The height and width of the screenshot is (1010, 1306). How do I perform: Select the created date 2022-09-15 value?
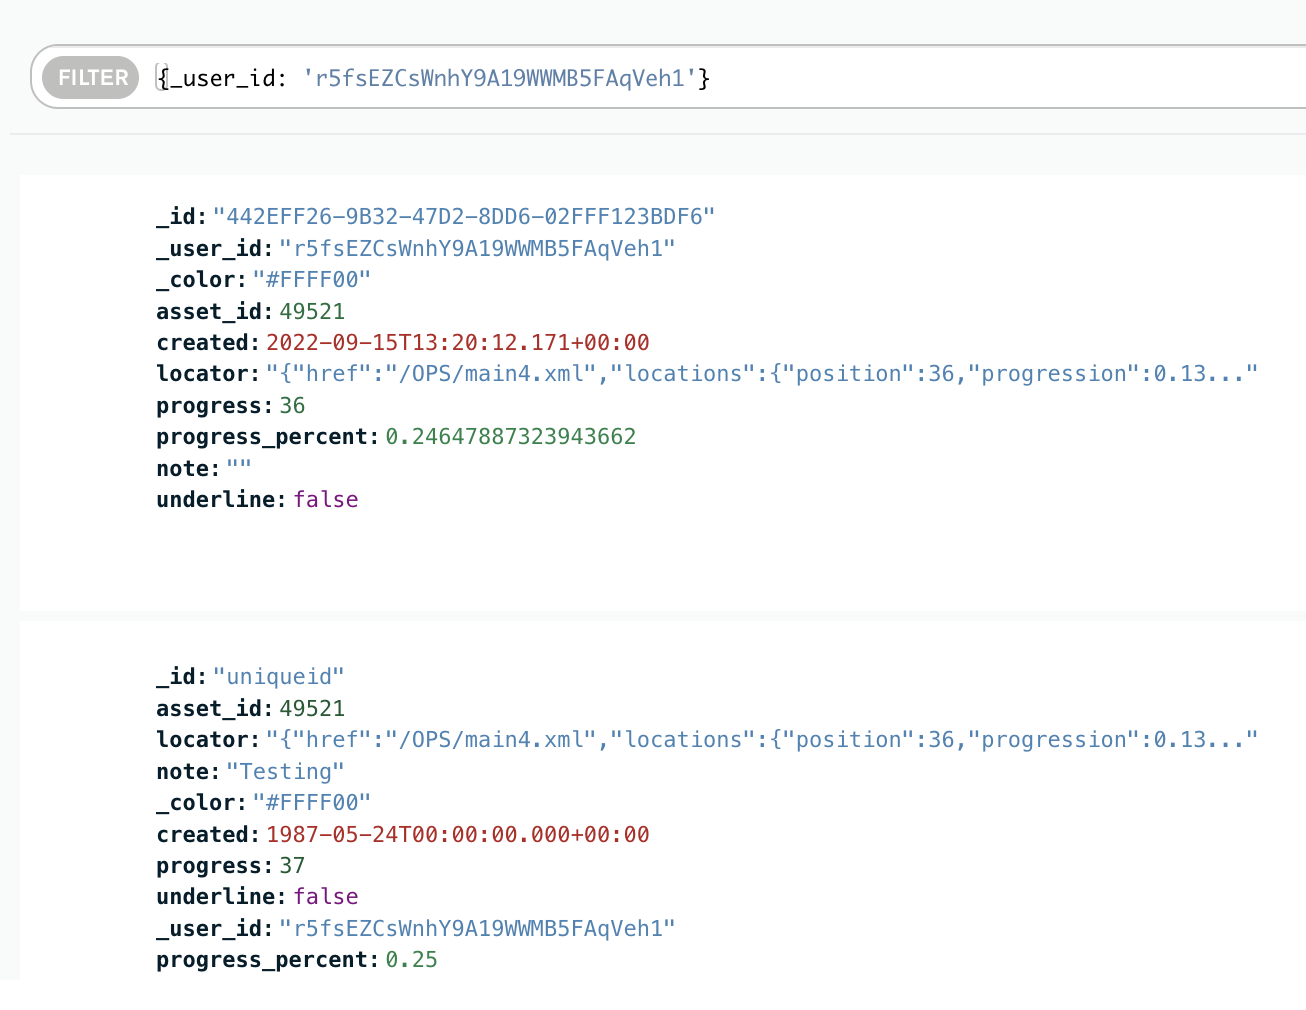457,343
